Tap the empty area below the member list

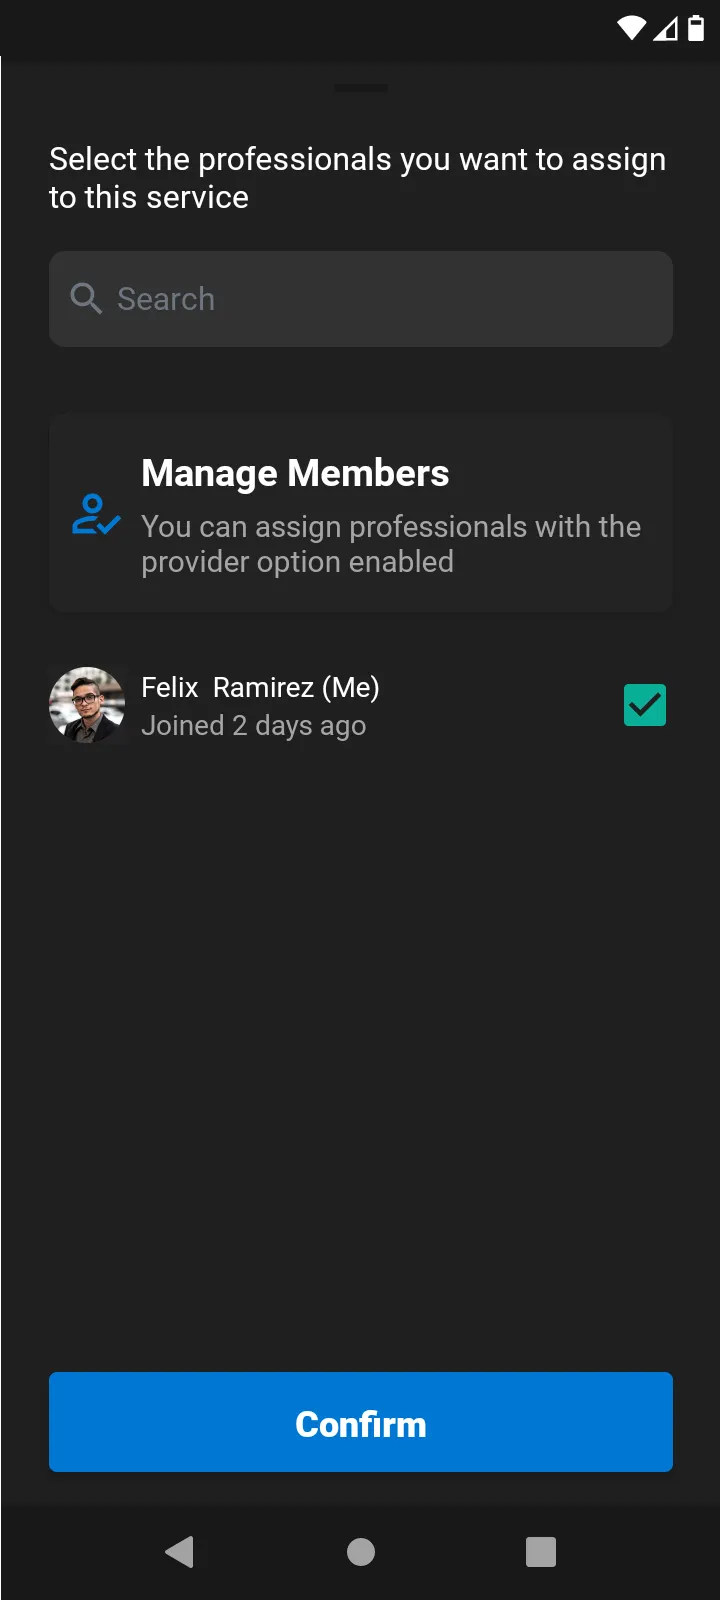[x=360, y=1050]
